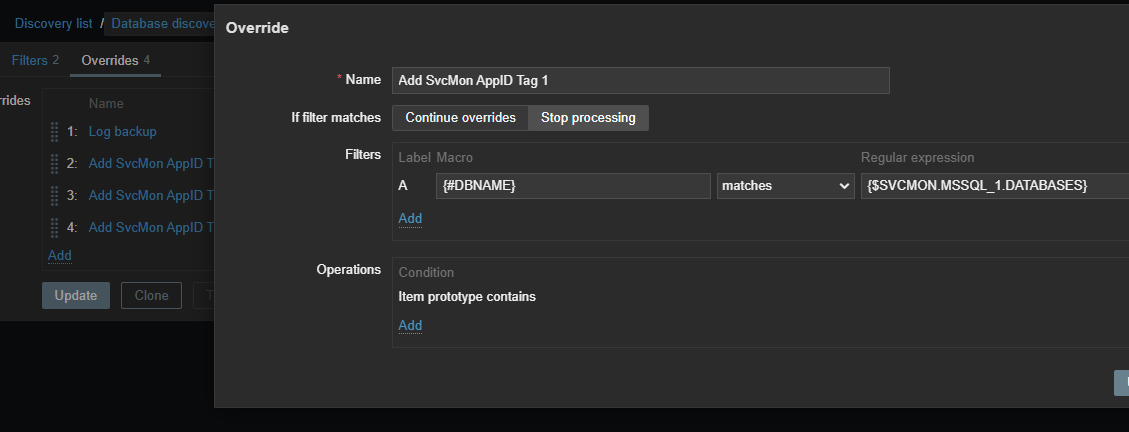Click the filter label A
This screenshot has height=432, width=1129.
tap(402, 186)
